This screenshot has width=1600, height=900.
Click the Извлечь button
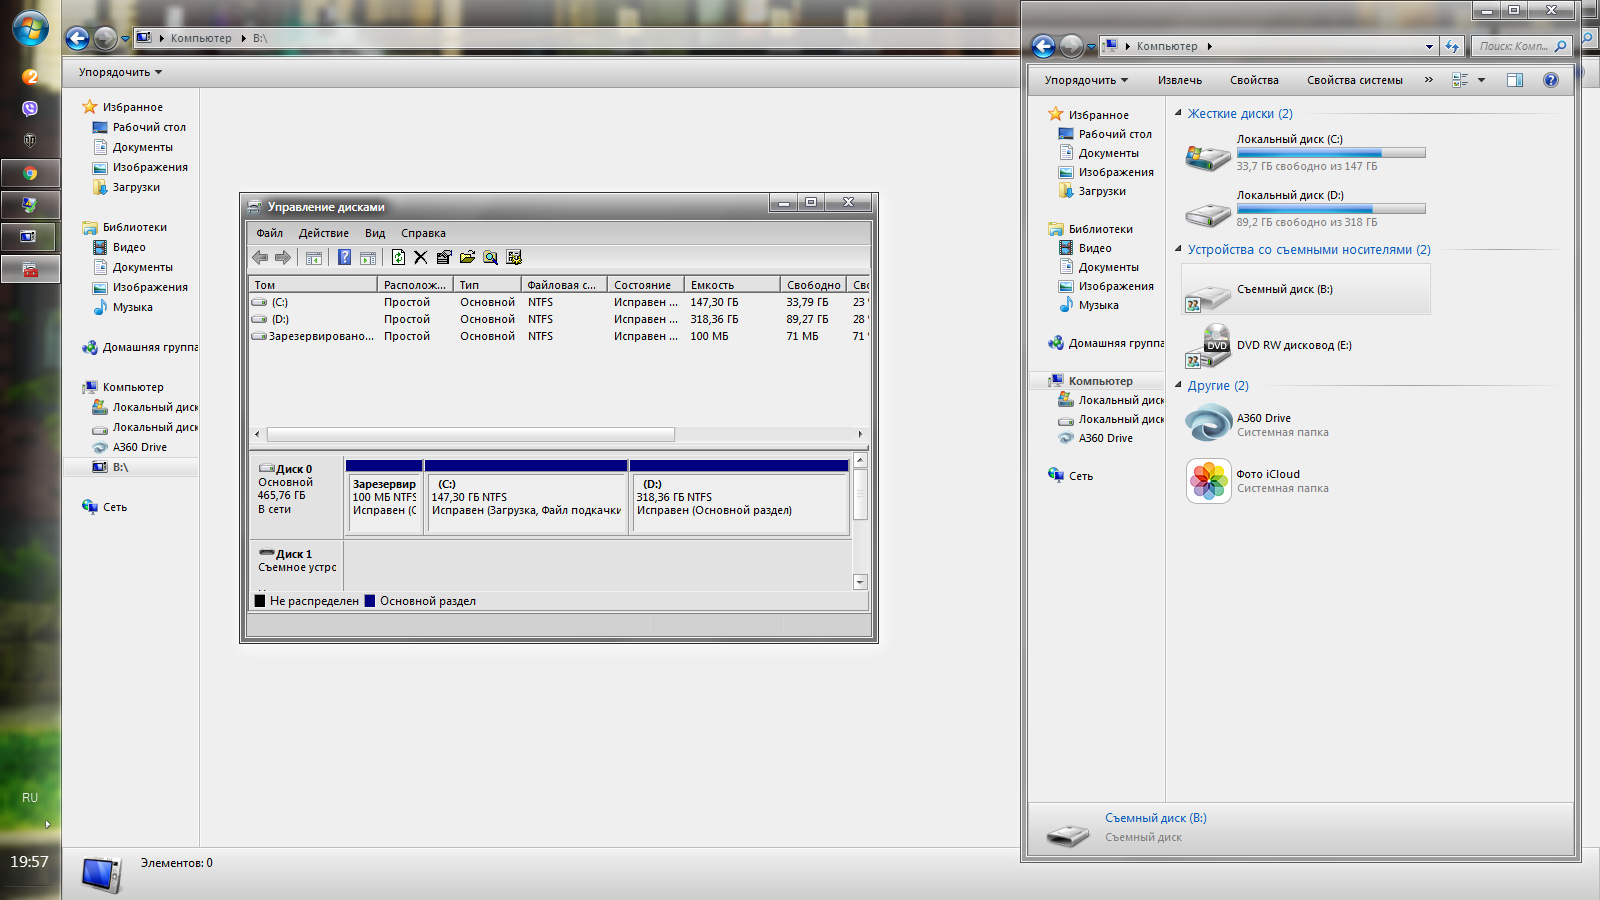[1179, 80]
